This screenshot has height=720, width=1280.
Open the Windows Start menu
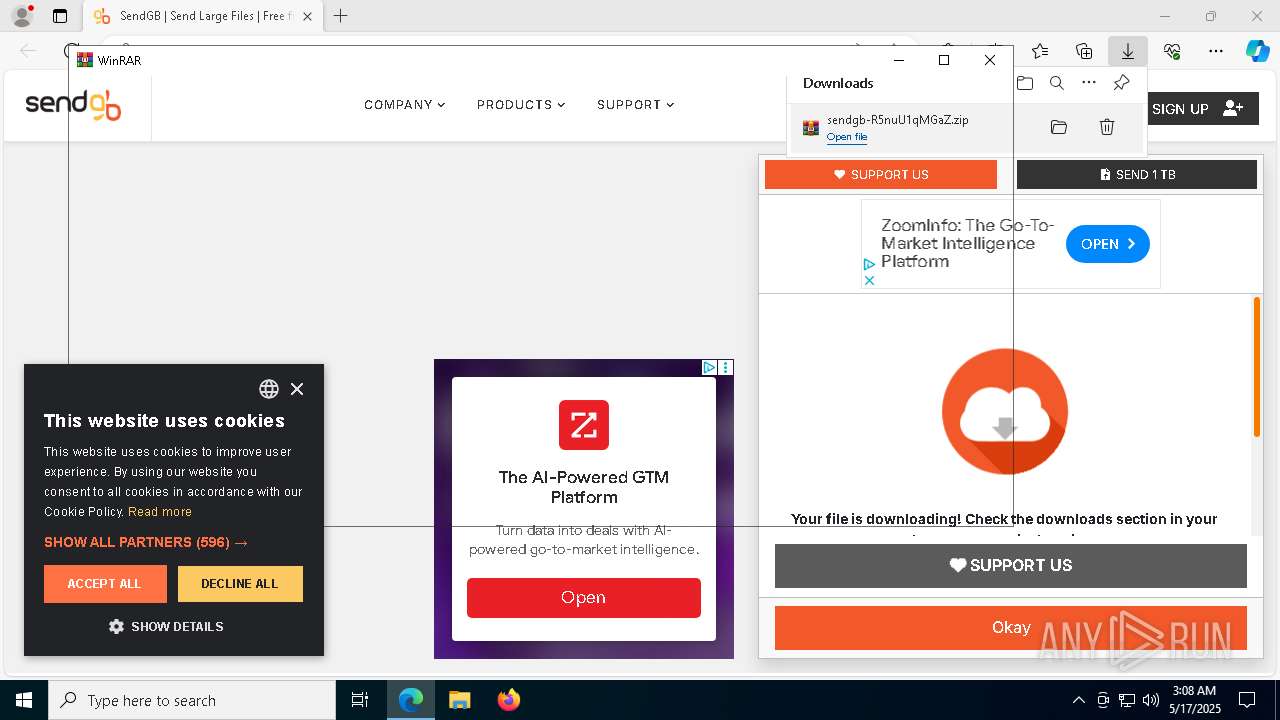pos(24,700)
